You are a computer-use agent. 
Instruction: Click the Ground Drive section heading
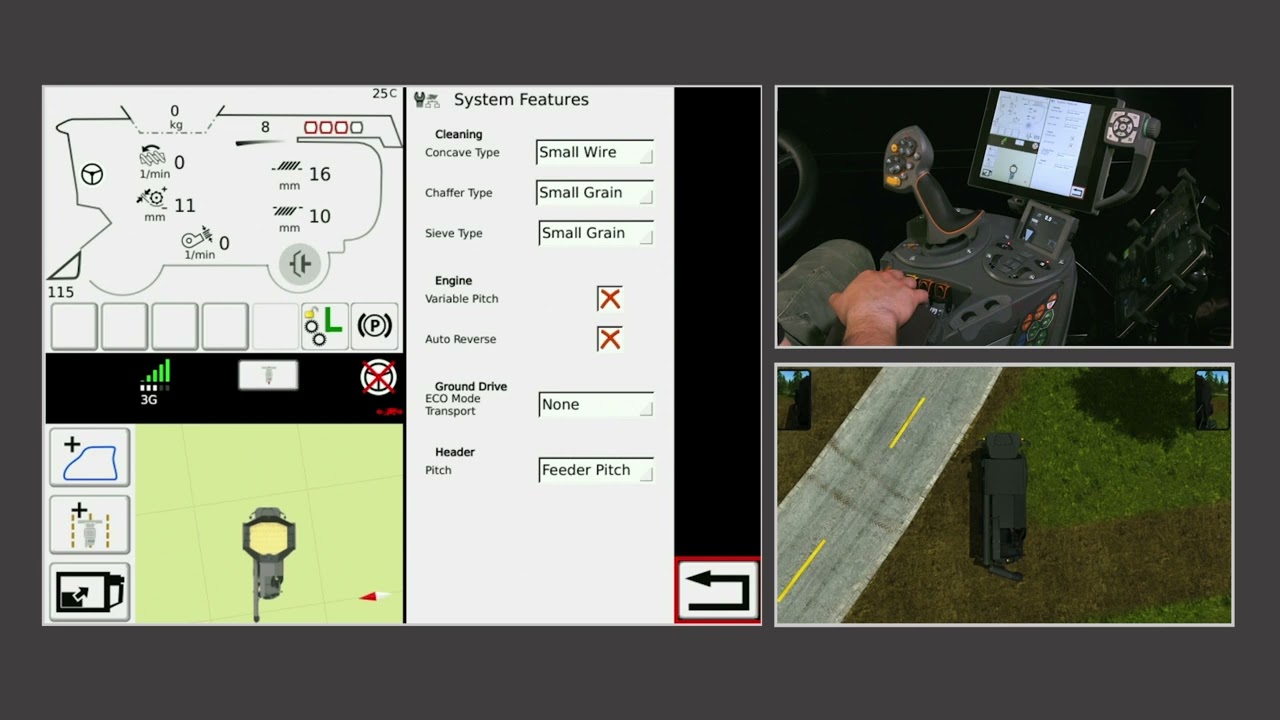click(x=471, y=386)
